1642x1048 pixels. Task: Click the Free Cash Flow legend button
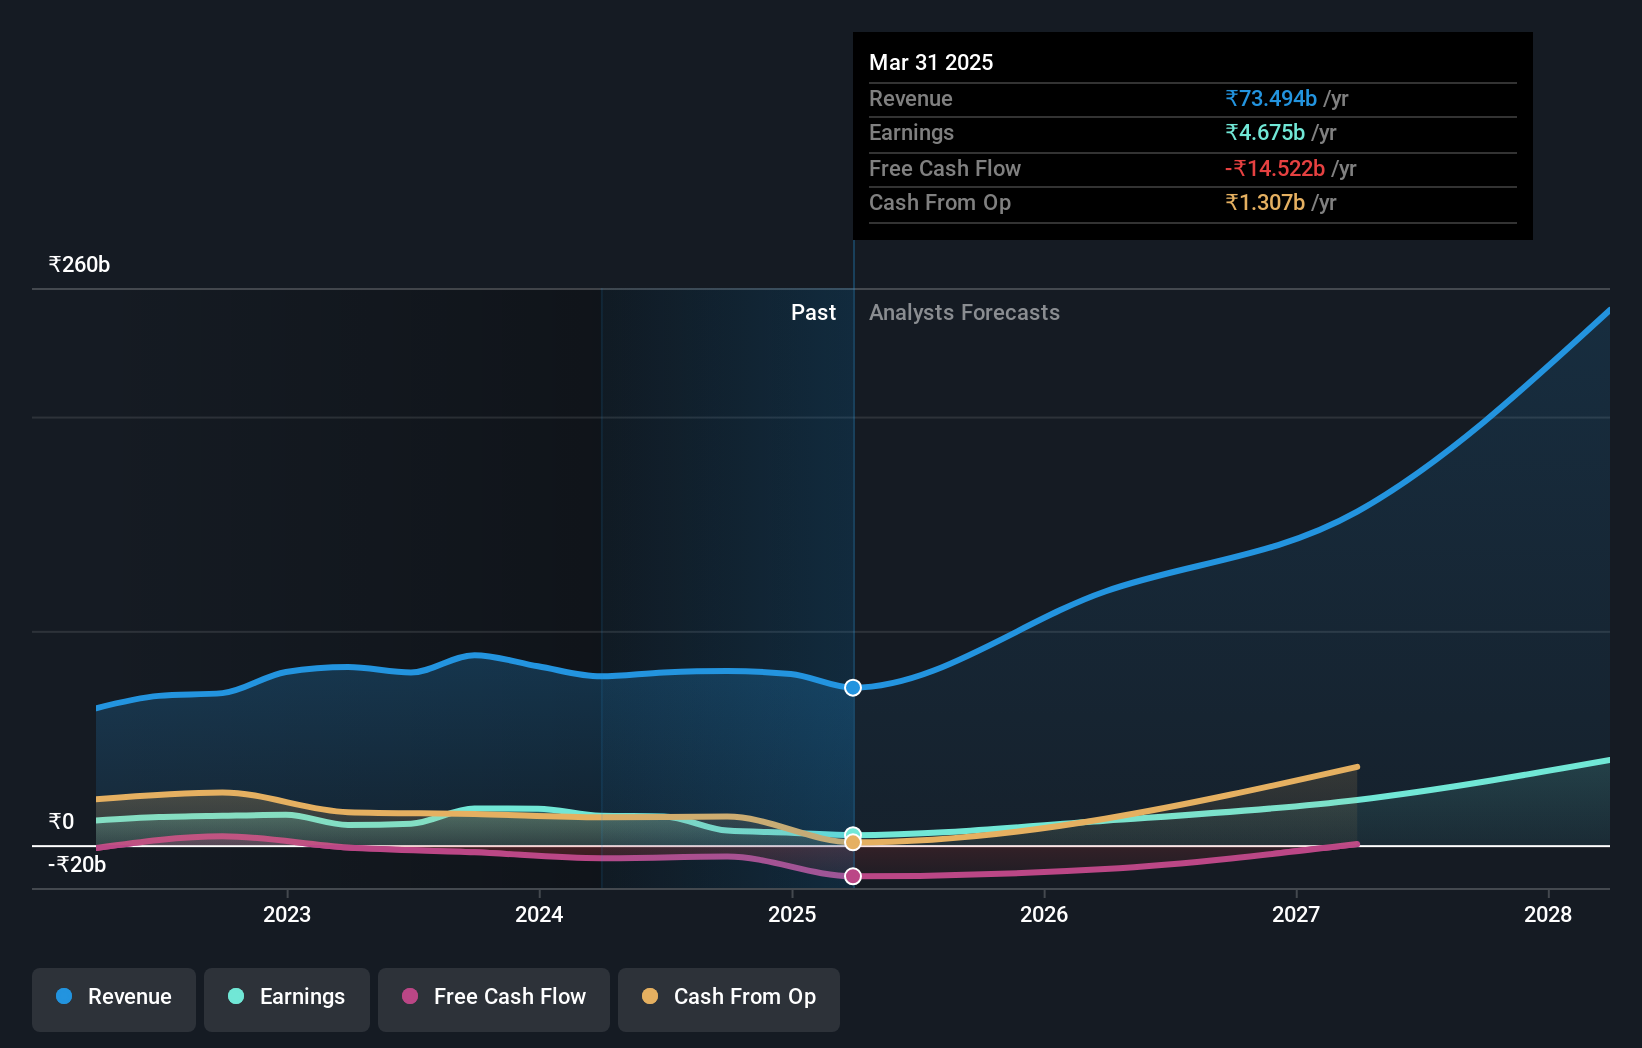point(493,997)
